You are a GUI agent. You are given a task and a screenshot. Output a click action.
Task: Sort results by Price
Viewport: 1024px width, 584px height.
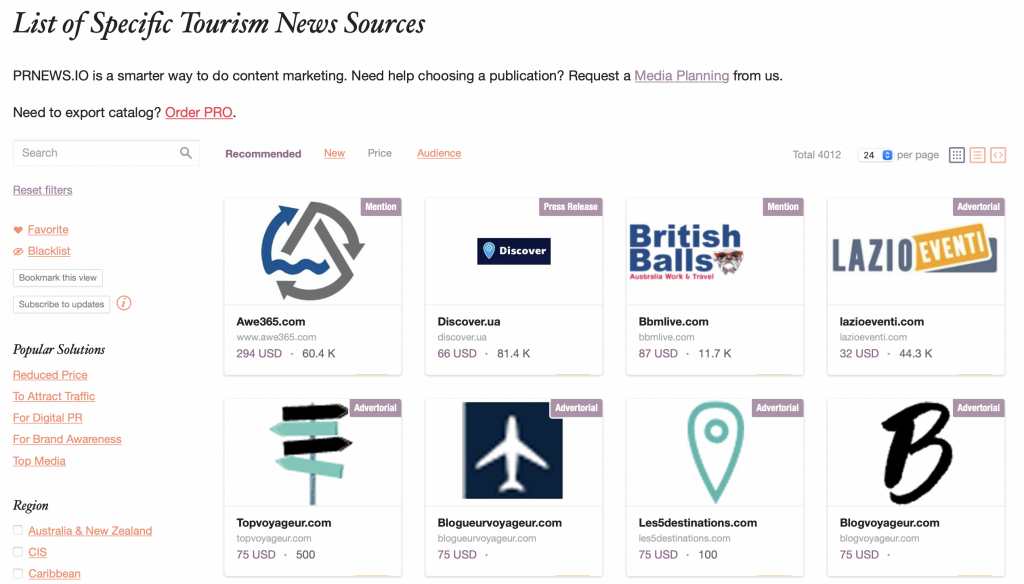[x=379, y=153]
